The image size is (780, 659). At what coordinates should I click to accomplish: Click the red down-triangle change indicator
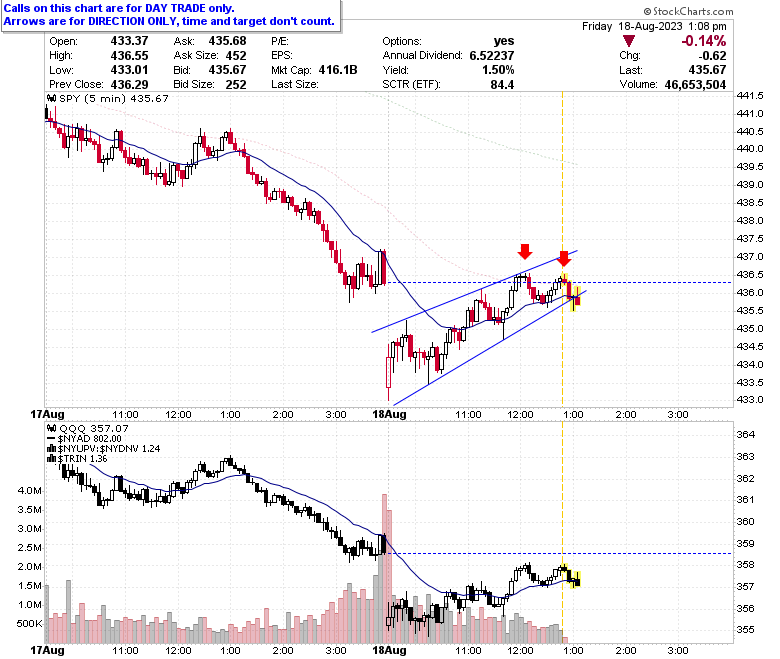click(x=629, y=41)
